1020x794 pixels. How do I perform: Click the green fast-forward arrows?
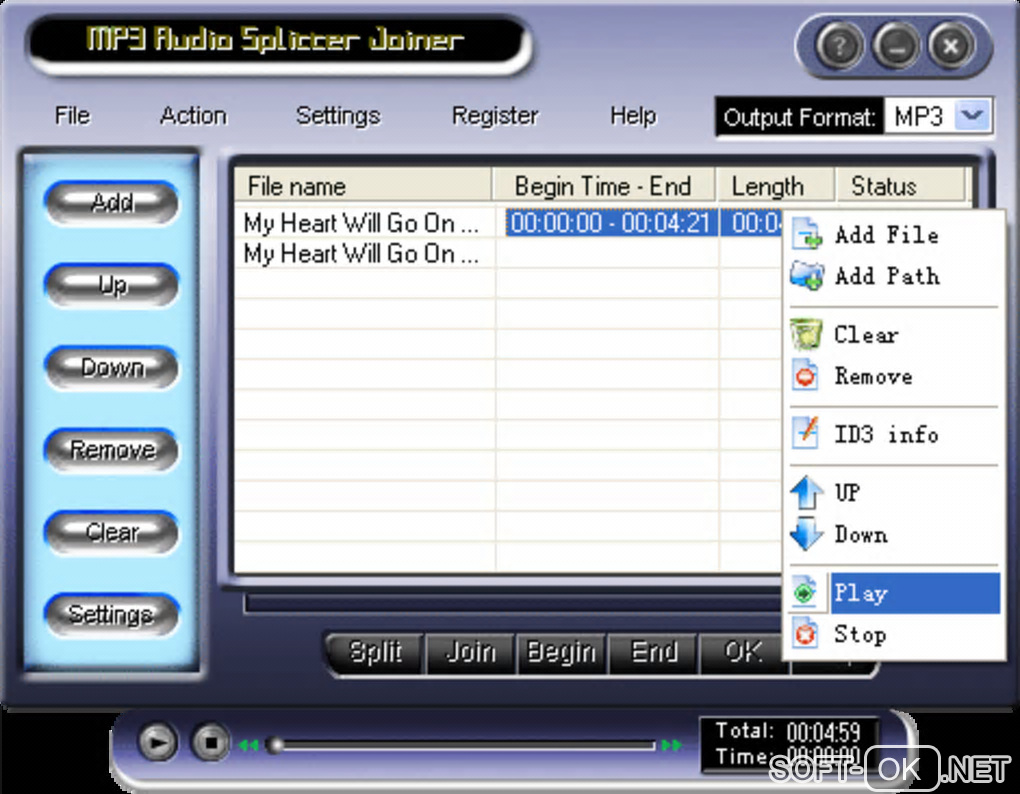point(672,745)
